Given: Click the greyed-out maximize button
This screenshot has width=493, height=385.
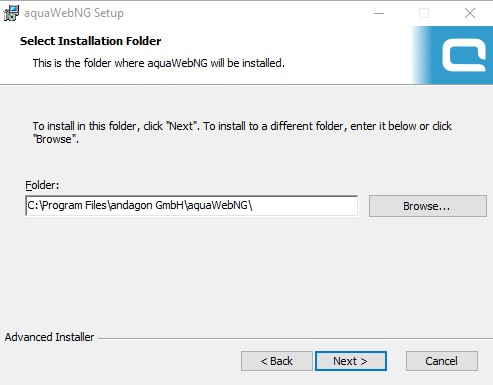Looking at the screenshot, I should coord(424,13).
